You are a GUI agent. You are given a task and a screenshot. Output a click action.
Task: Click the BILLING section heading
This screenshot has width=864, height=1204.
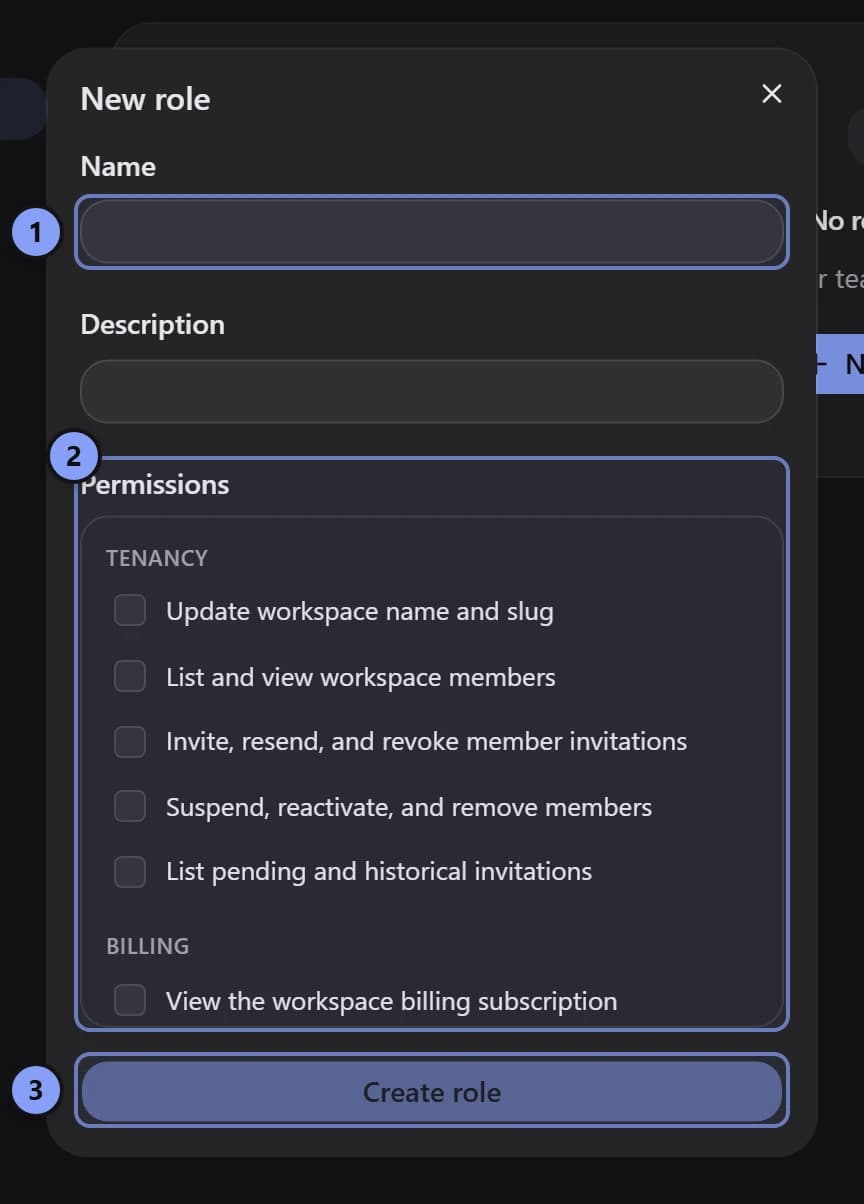pyautogui.click(x=148, y=946)
